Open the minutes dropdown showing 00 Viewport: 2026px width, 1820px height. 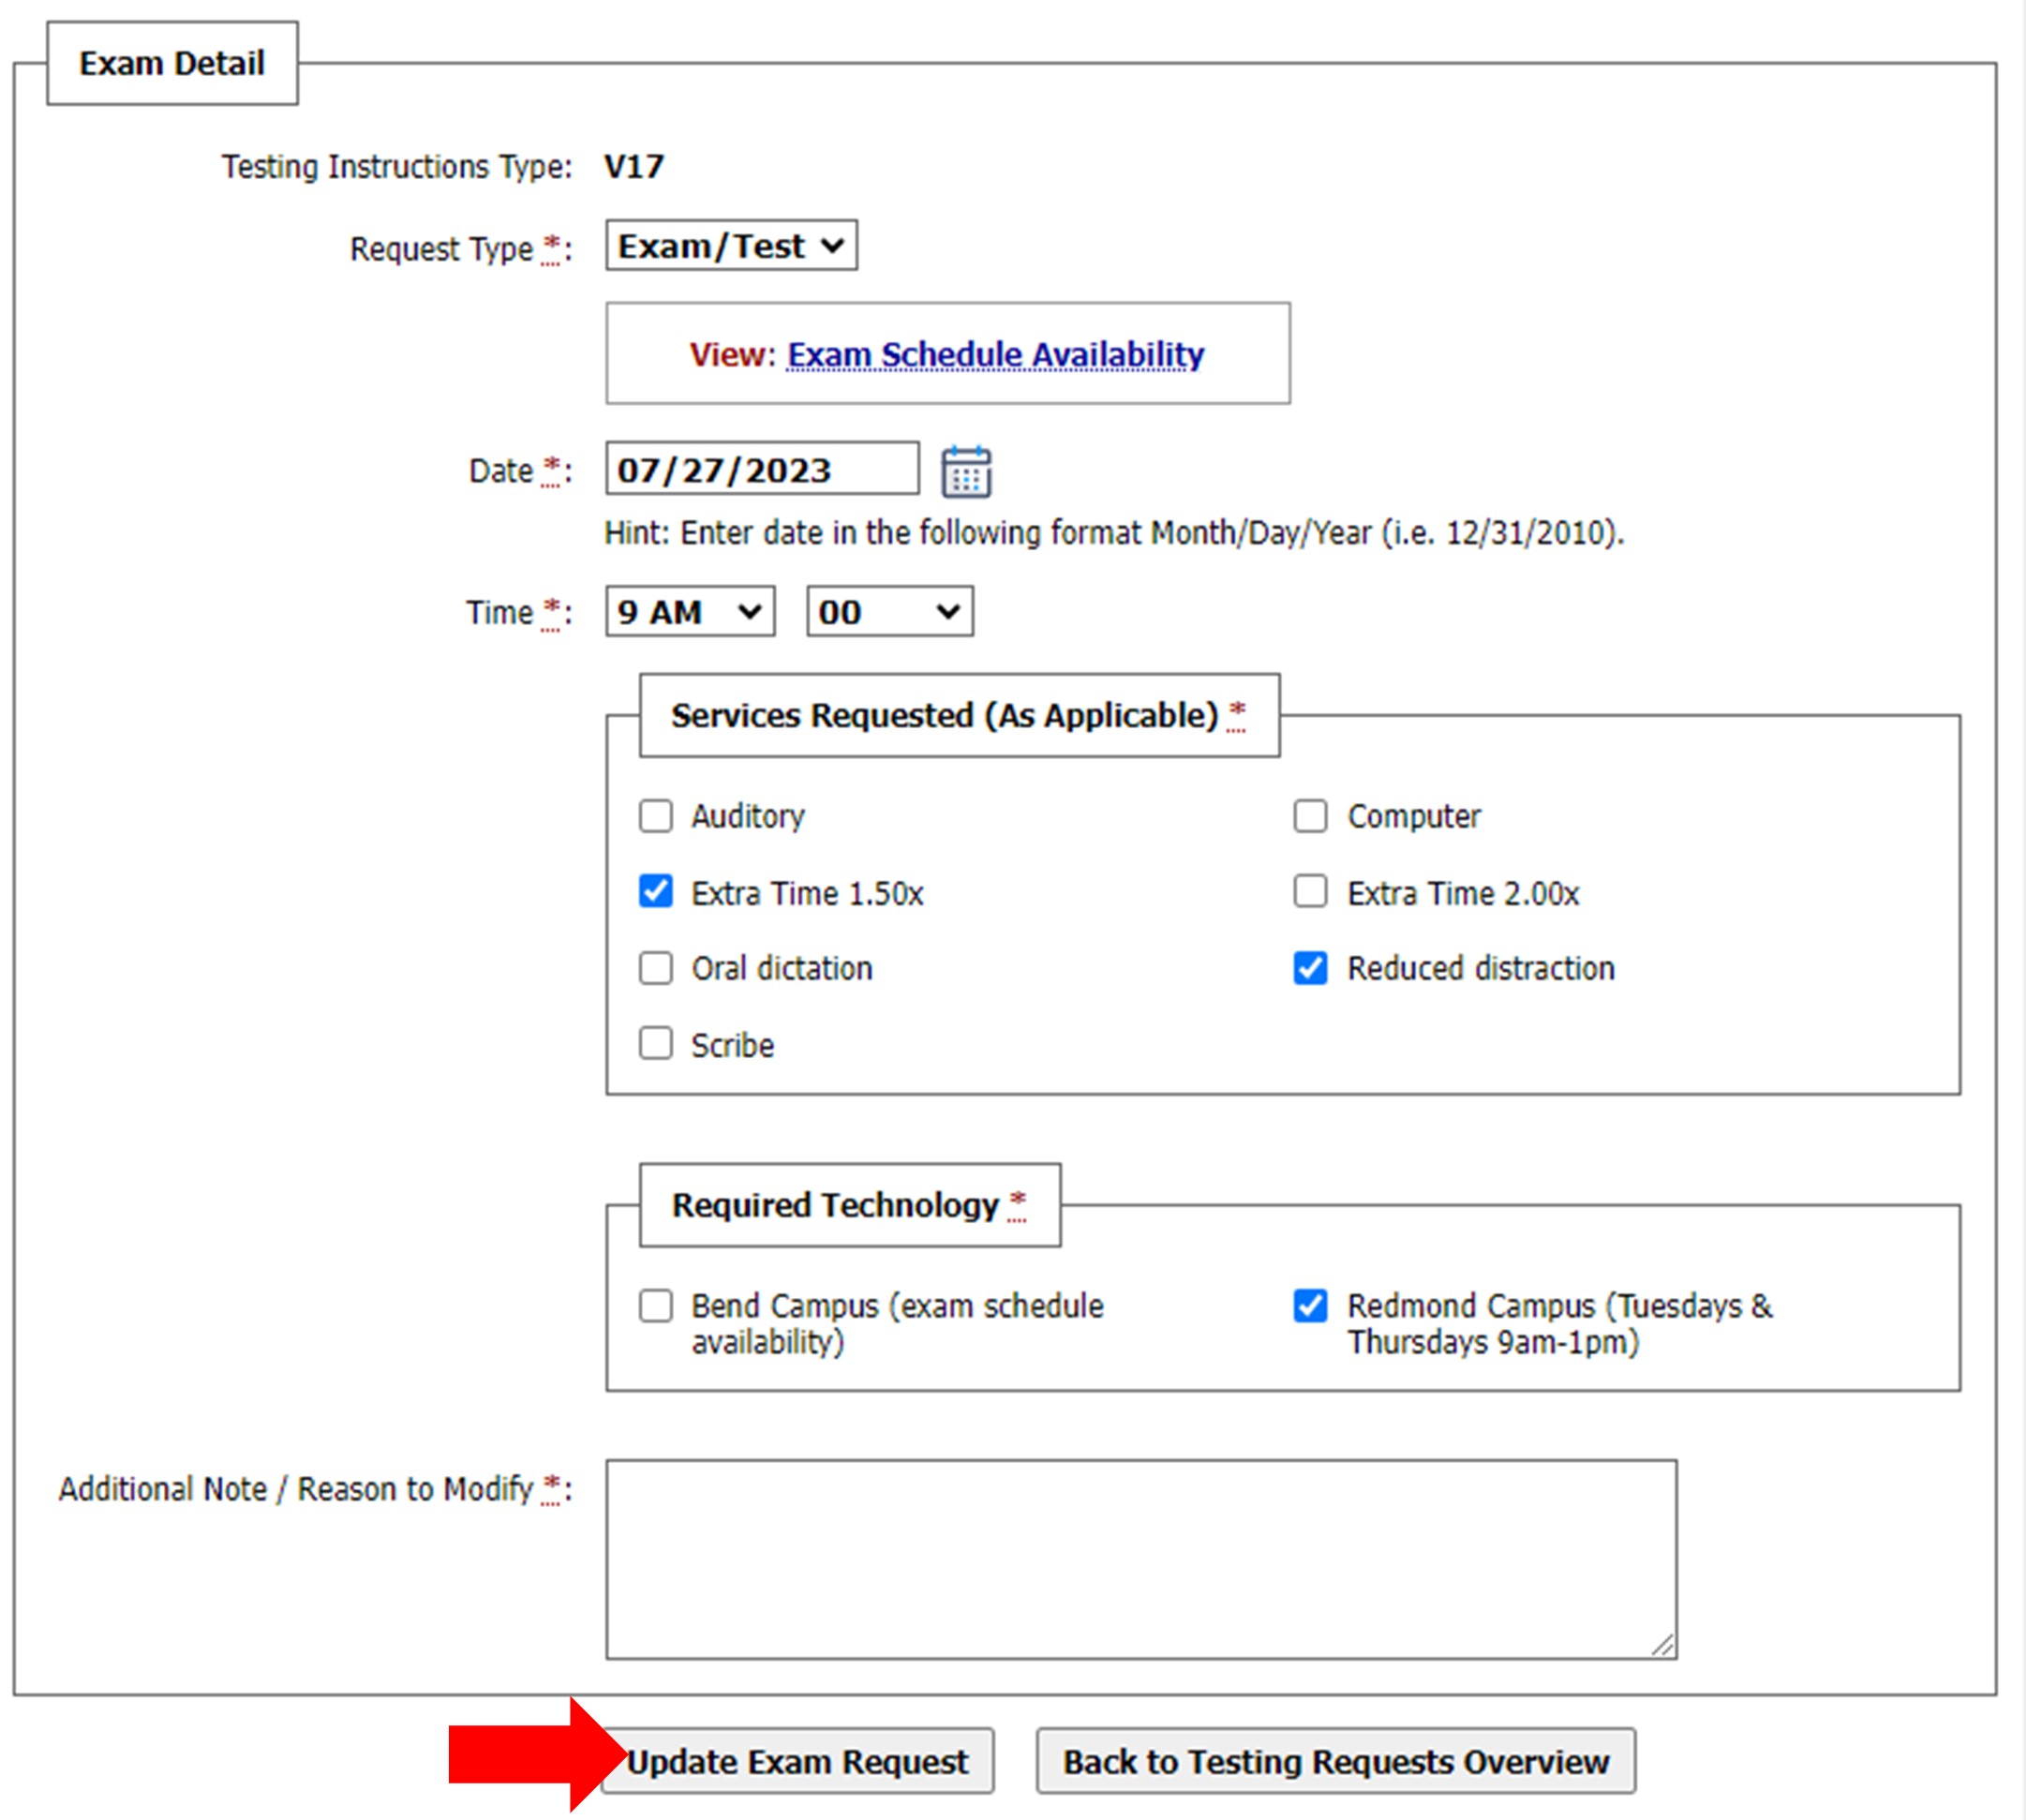[890, 612]
